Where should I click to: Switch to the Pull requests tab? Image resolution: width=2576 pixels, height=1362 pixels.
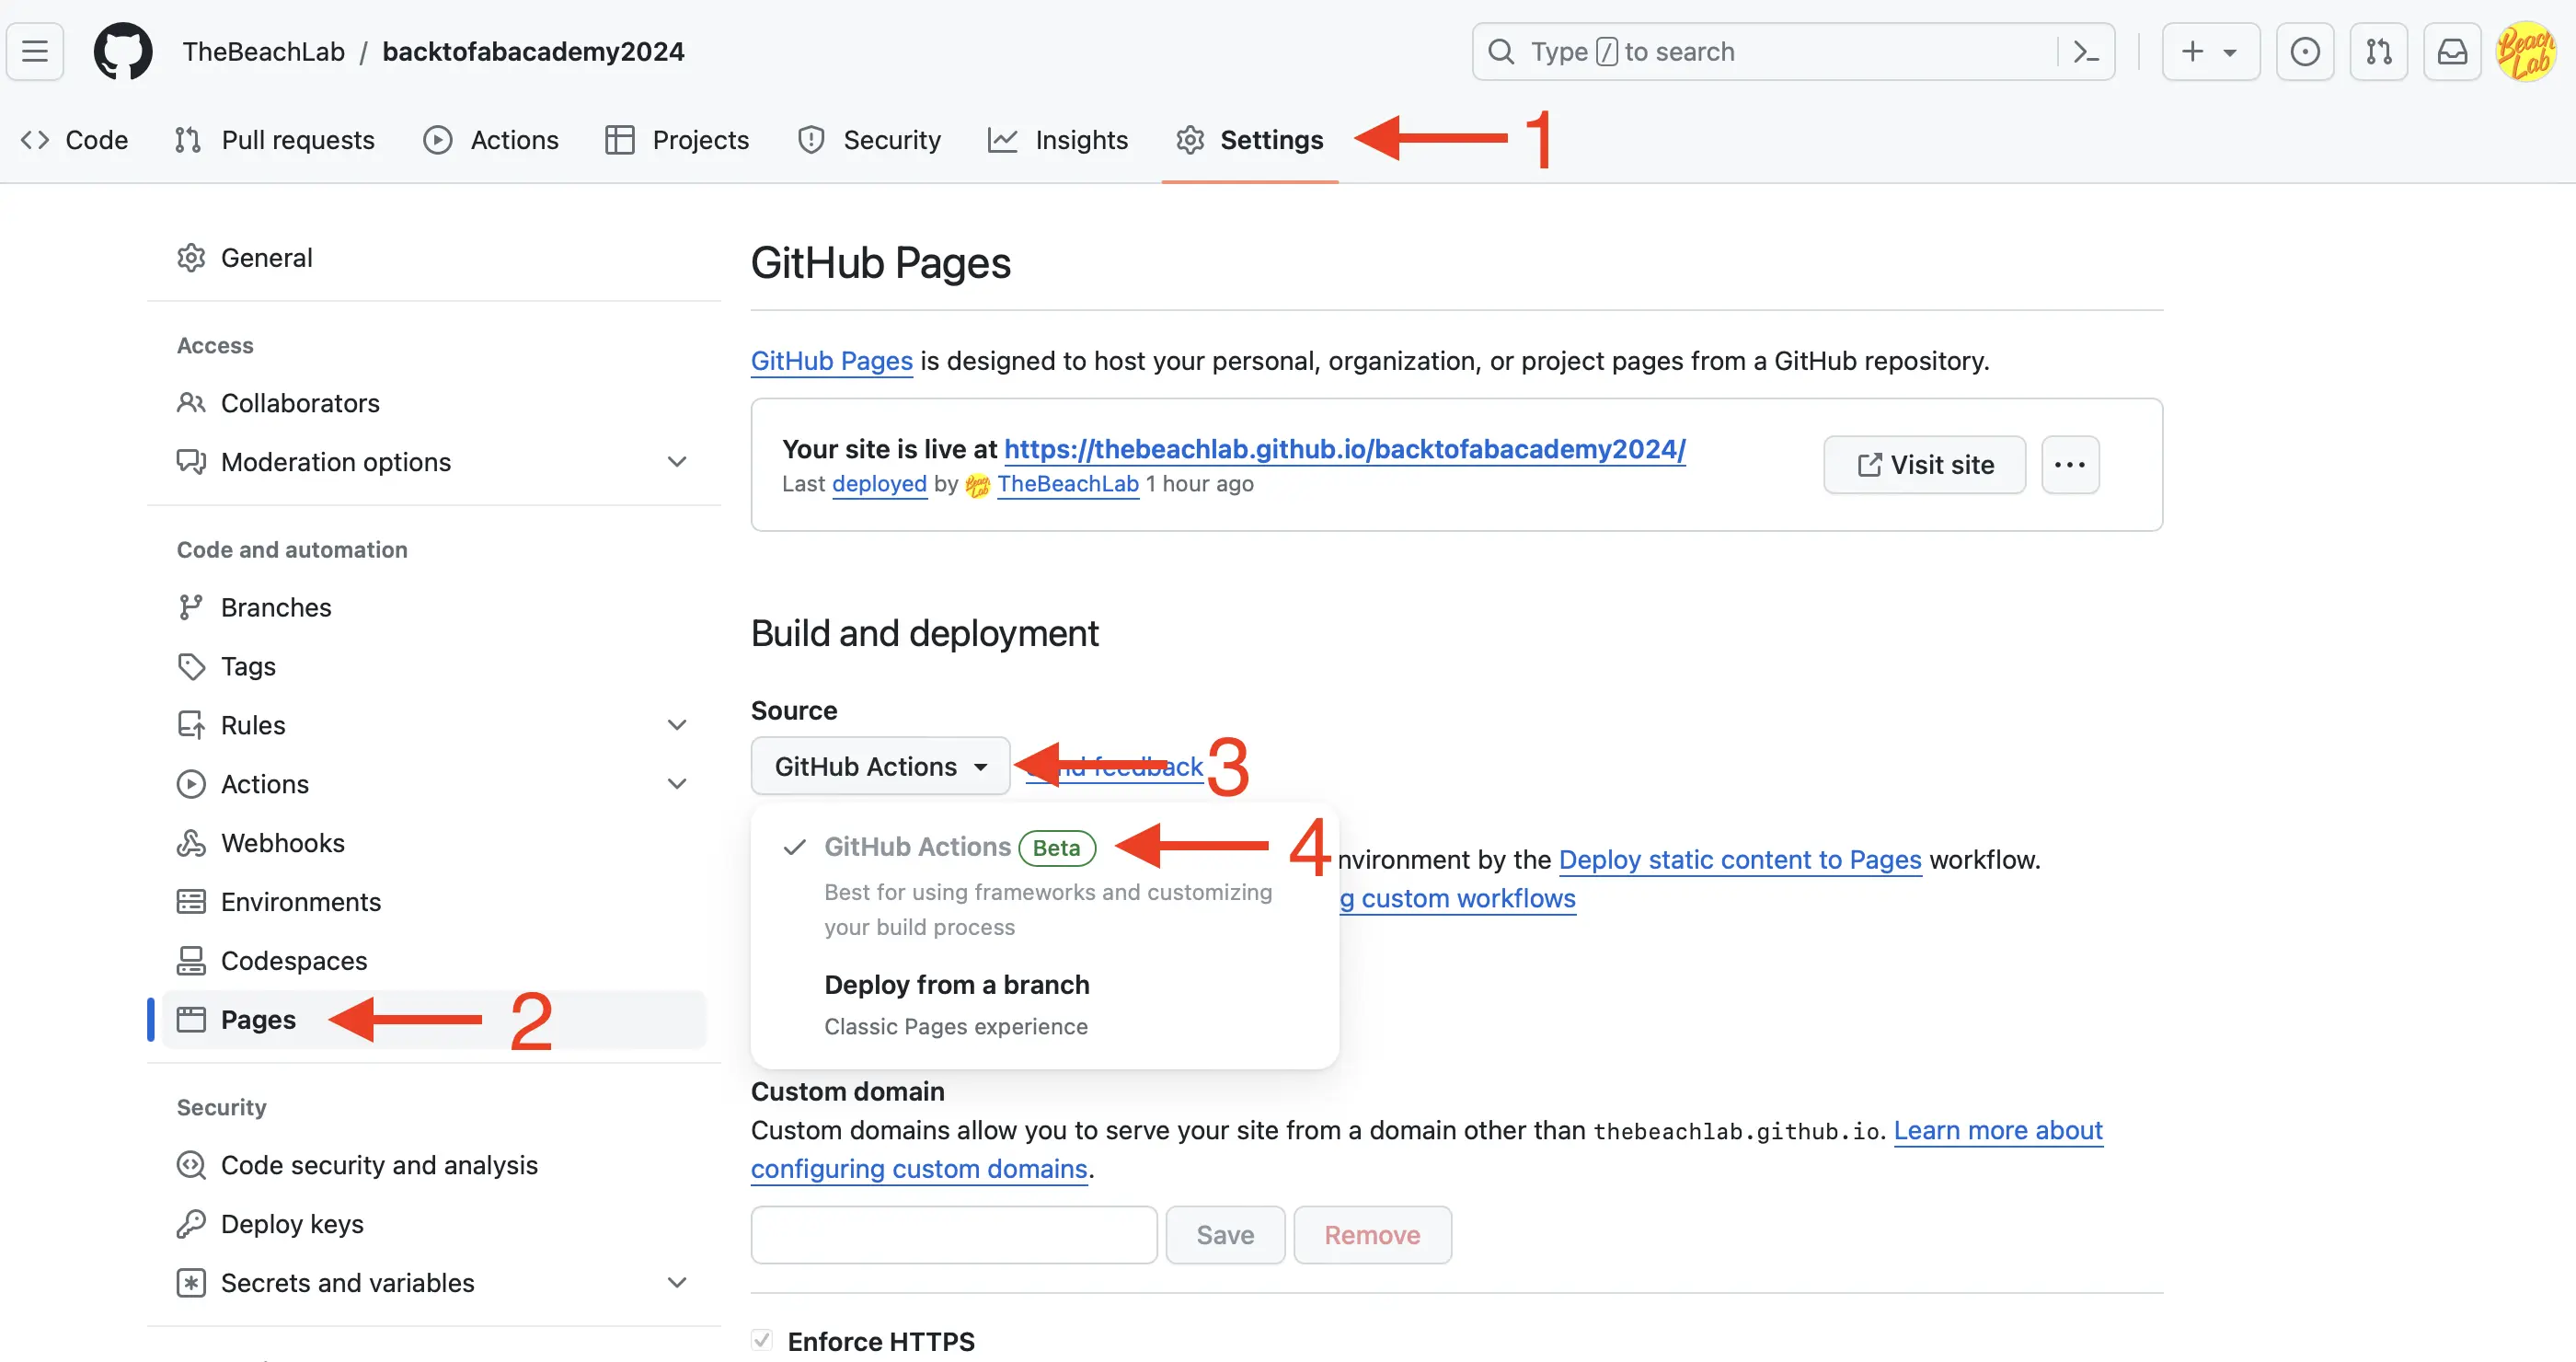click(275, 140)
